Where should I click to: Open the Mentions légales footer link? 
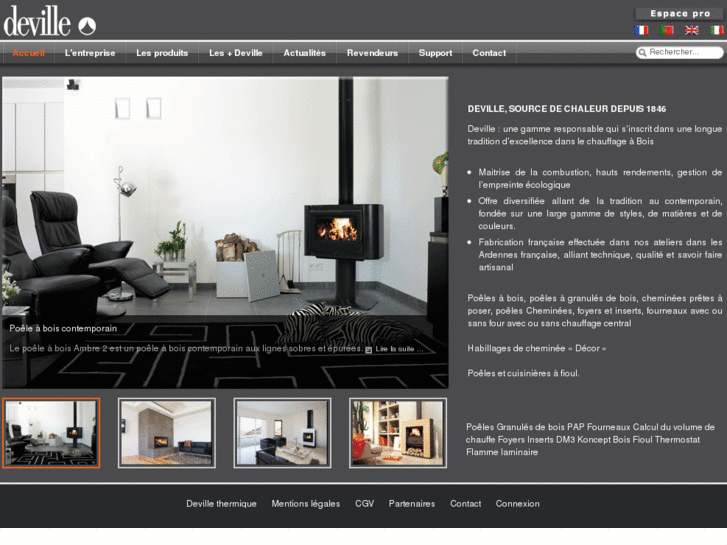306,504
